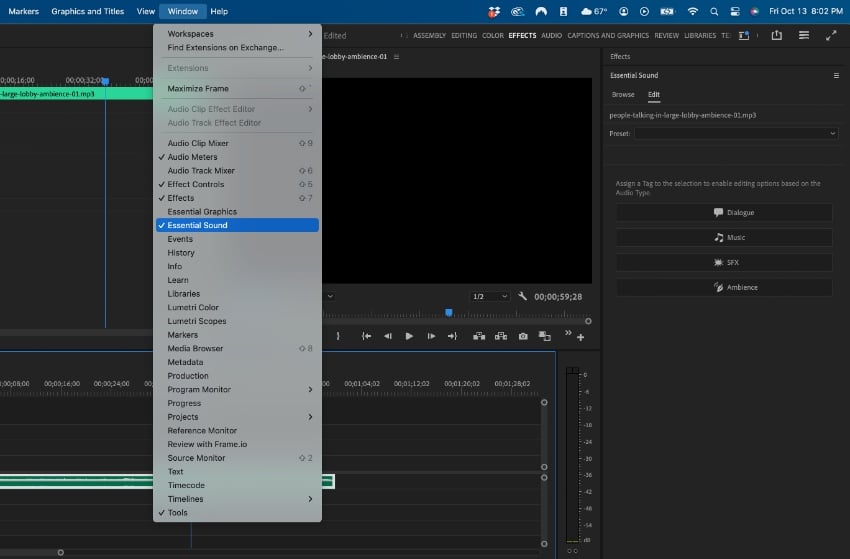Switch to the EDITING workspace
This screenshot has height=559, width=850.
click(464, 35)
